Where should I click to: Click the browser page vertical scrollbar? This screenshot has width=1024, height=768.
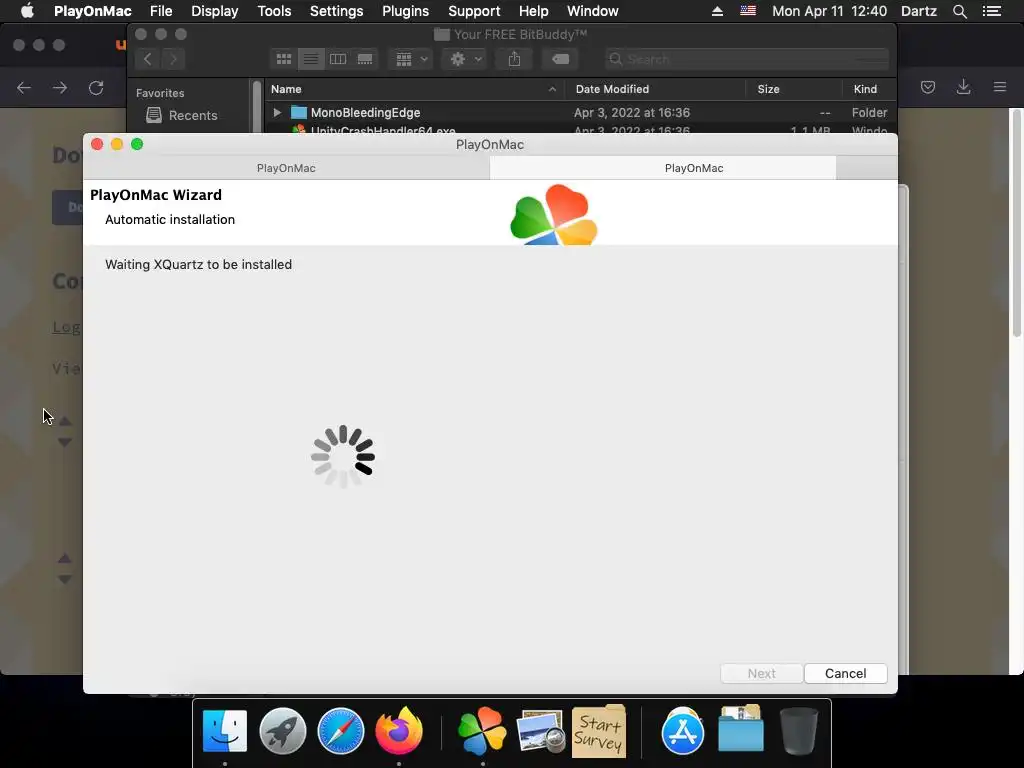1016,225
